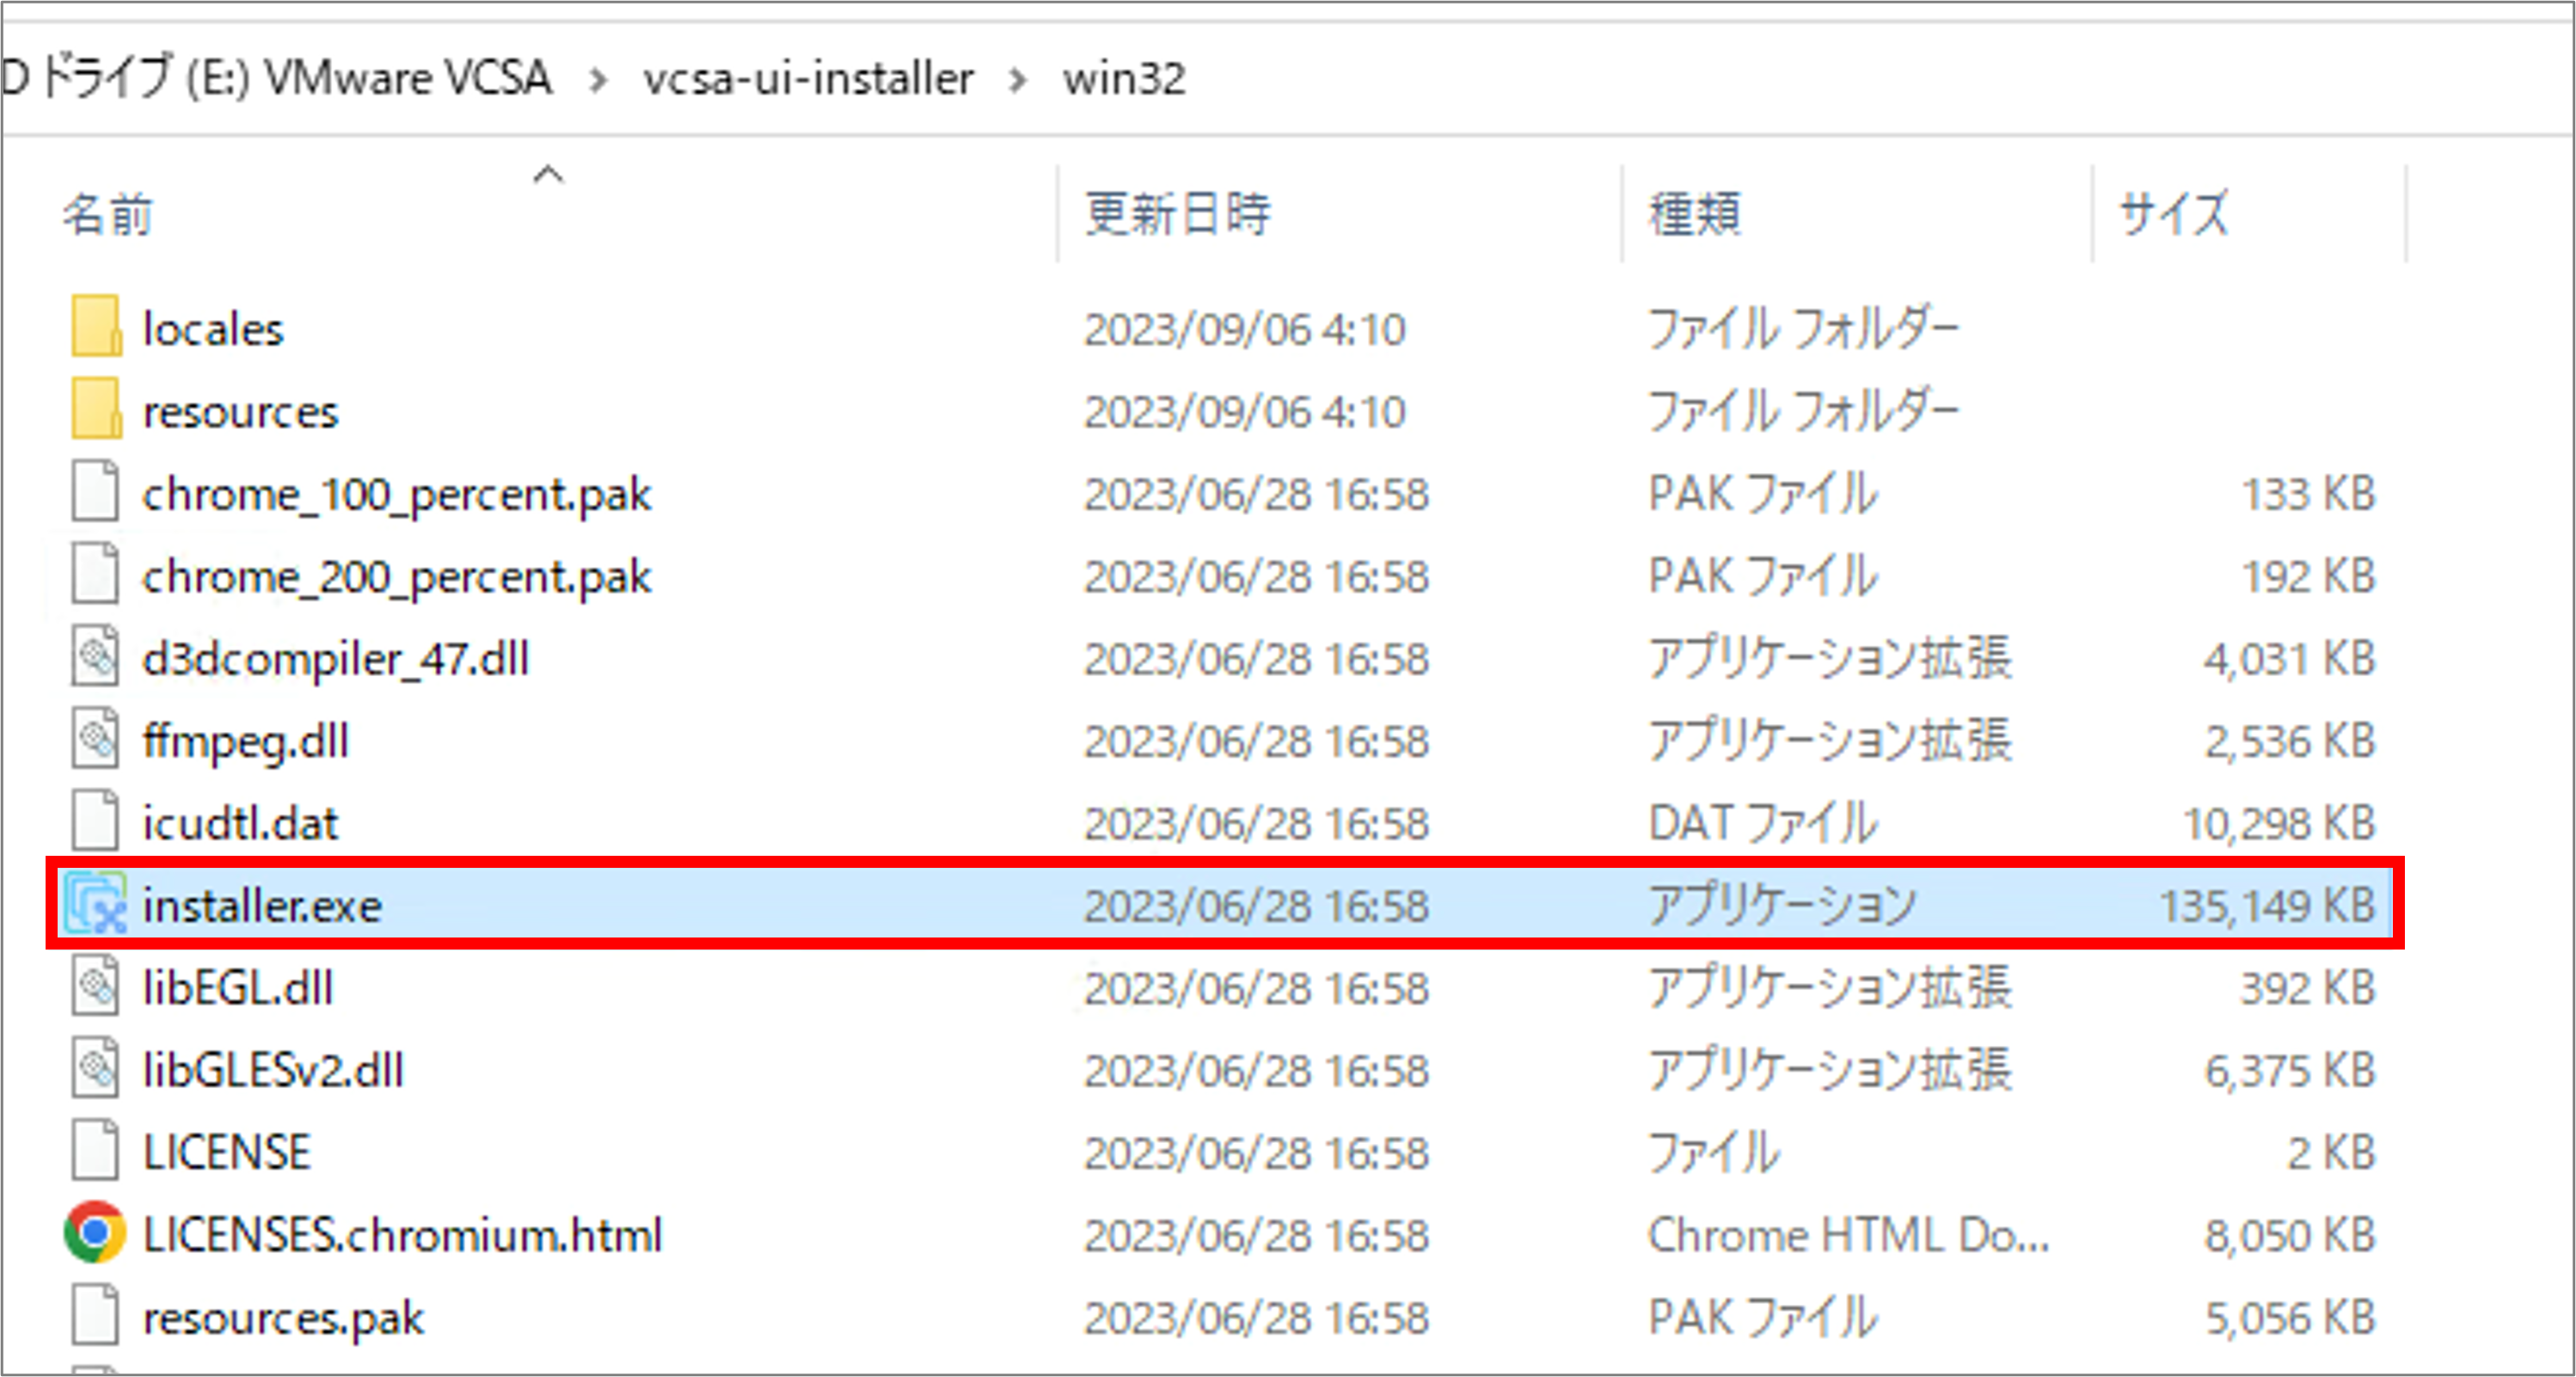Screen dimensions: 2576x1377
Task: Select the resources folder name
Action: click(241, 412)
